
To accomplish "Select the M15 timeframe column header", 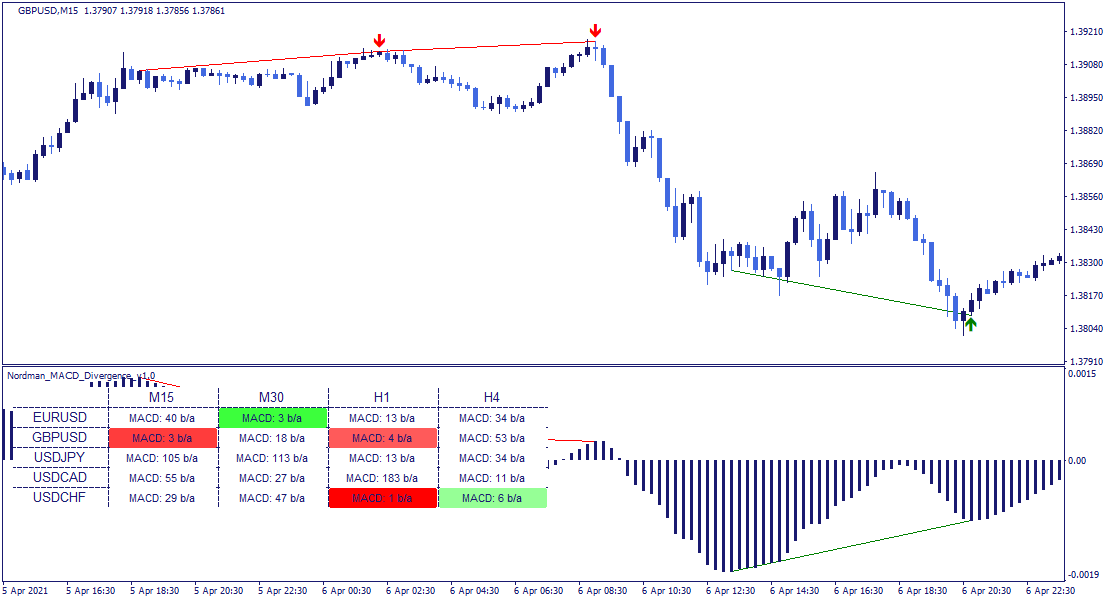I will click(162, 398).
